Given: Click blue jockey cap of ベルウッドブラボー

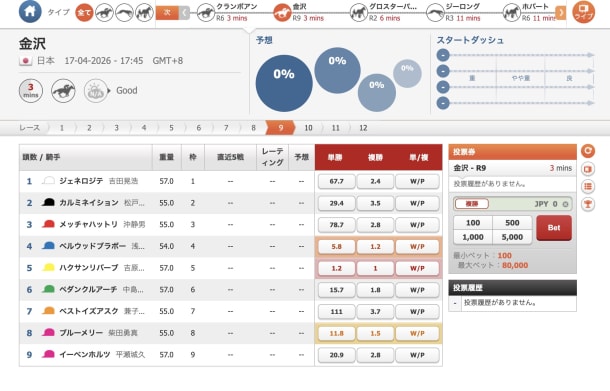Looking at the screenshot, I should click(x=48, y=245).
